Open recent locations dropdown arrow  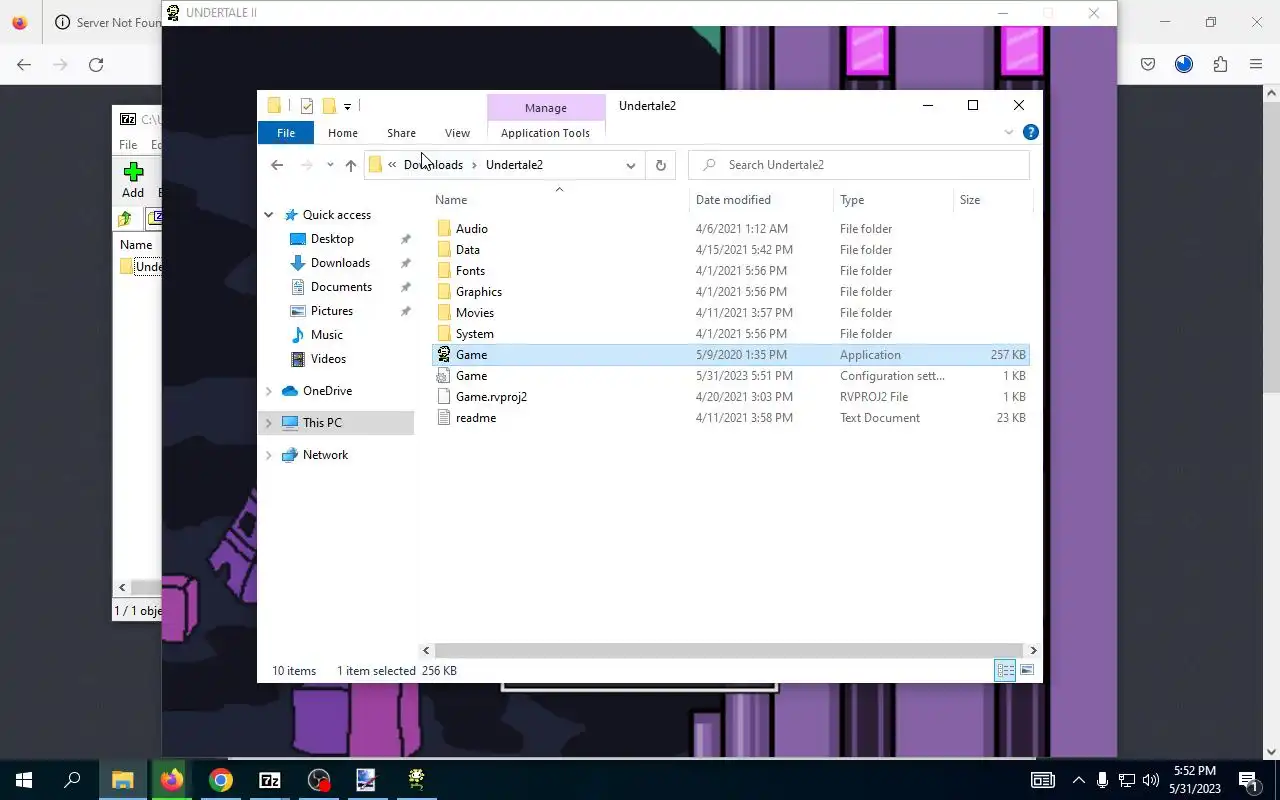330,165
